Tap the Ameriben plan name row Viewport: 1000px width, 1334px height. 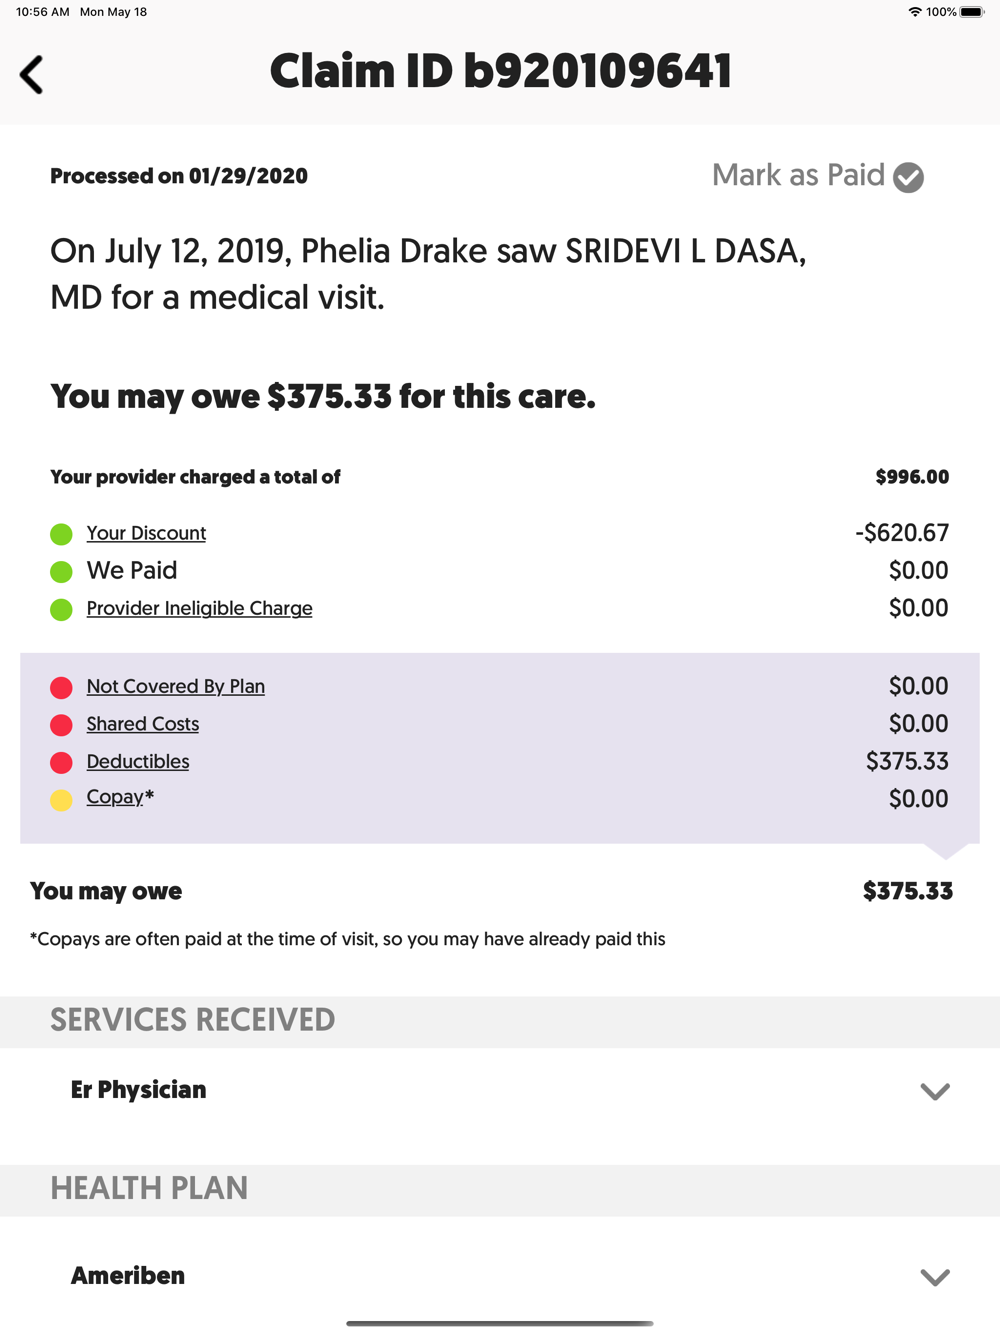500,1276
